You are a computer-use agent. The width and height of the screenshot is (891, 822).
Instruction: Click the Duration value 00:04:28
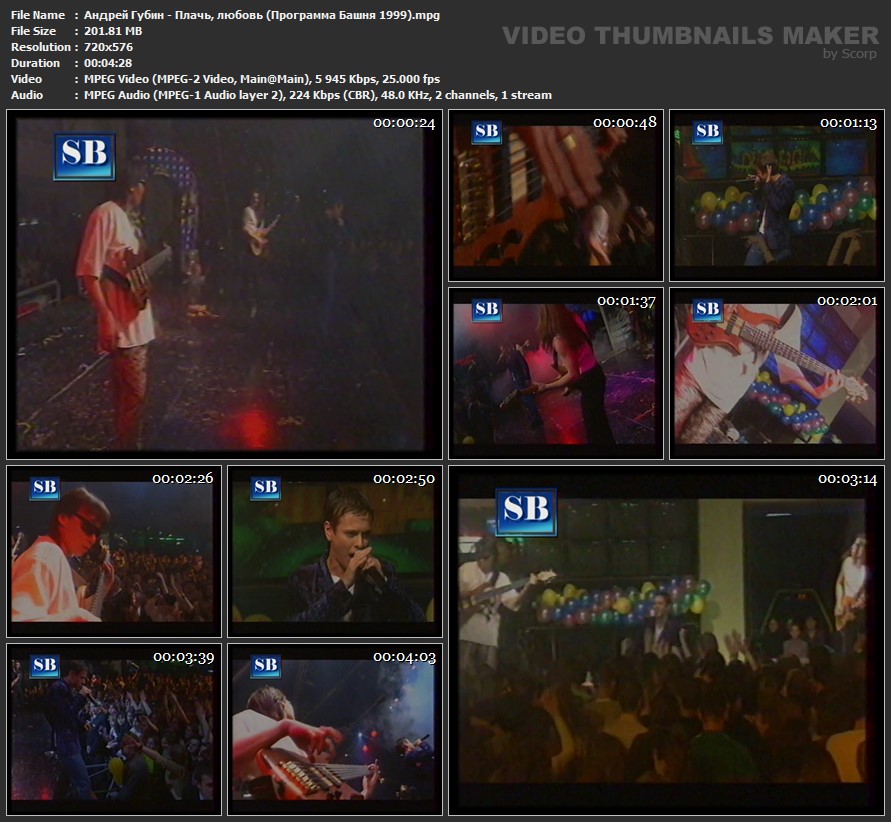[x=108, y=63]
